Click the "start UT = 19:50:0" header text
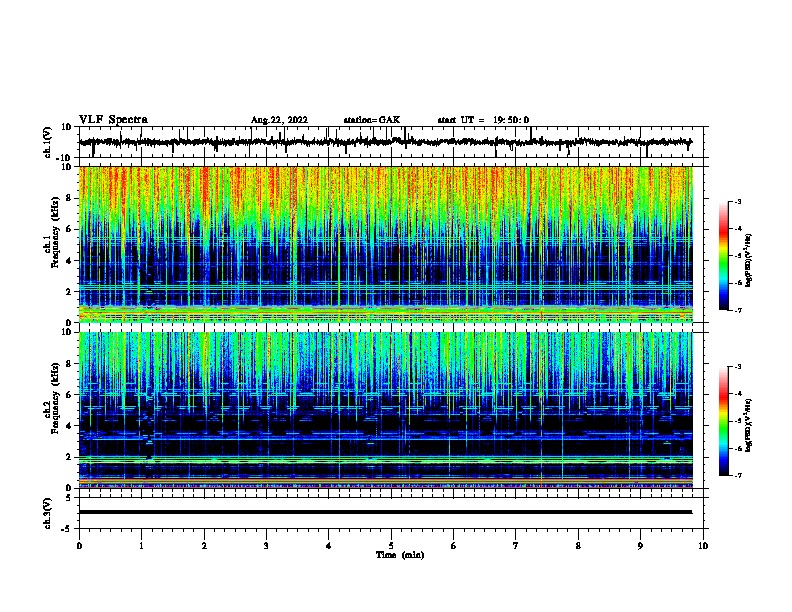The width and height of the screenshot is (792, 612). [x=483, y=120]
